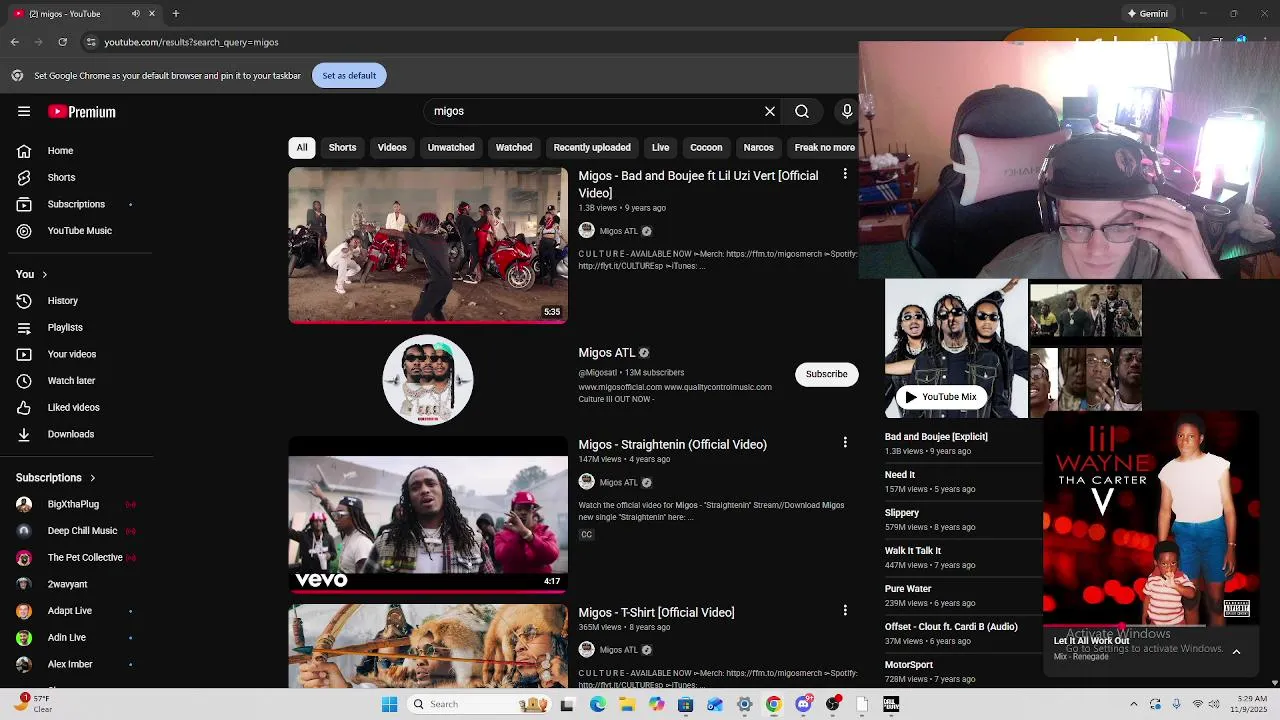Open options menu for Straightenin video

pyautogui.click(x=845, y=442)
